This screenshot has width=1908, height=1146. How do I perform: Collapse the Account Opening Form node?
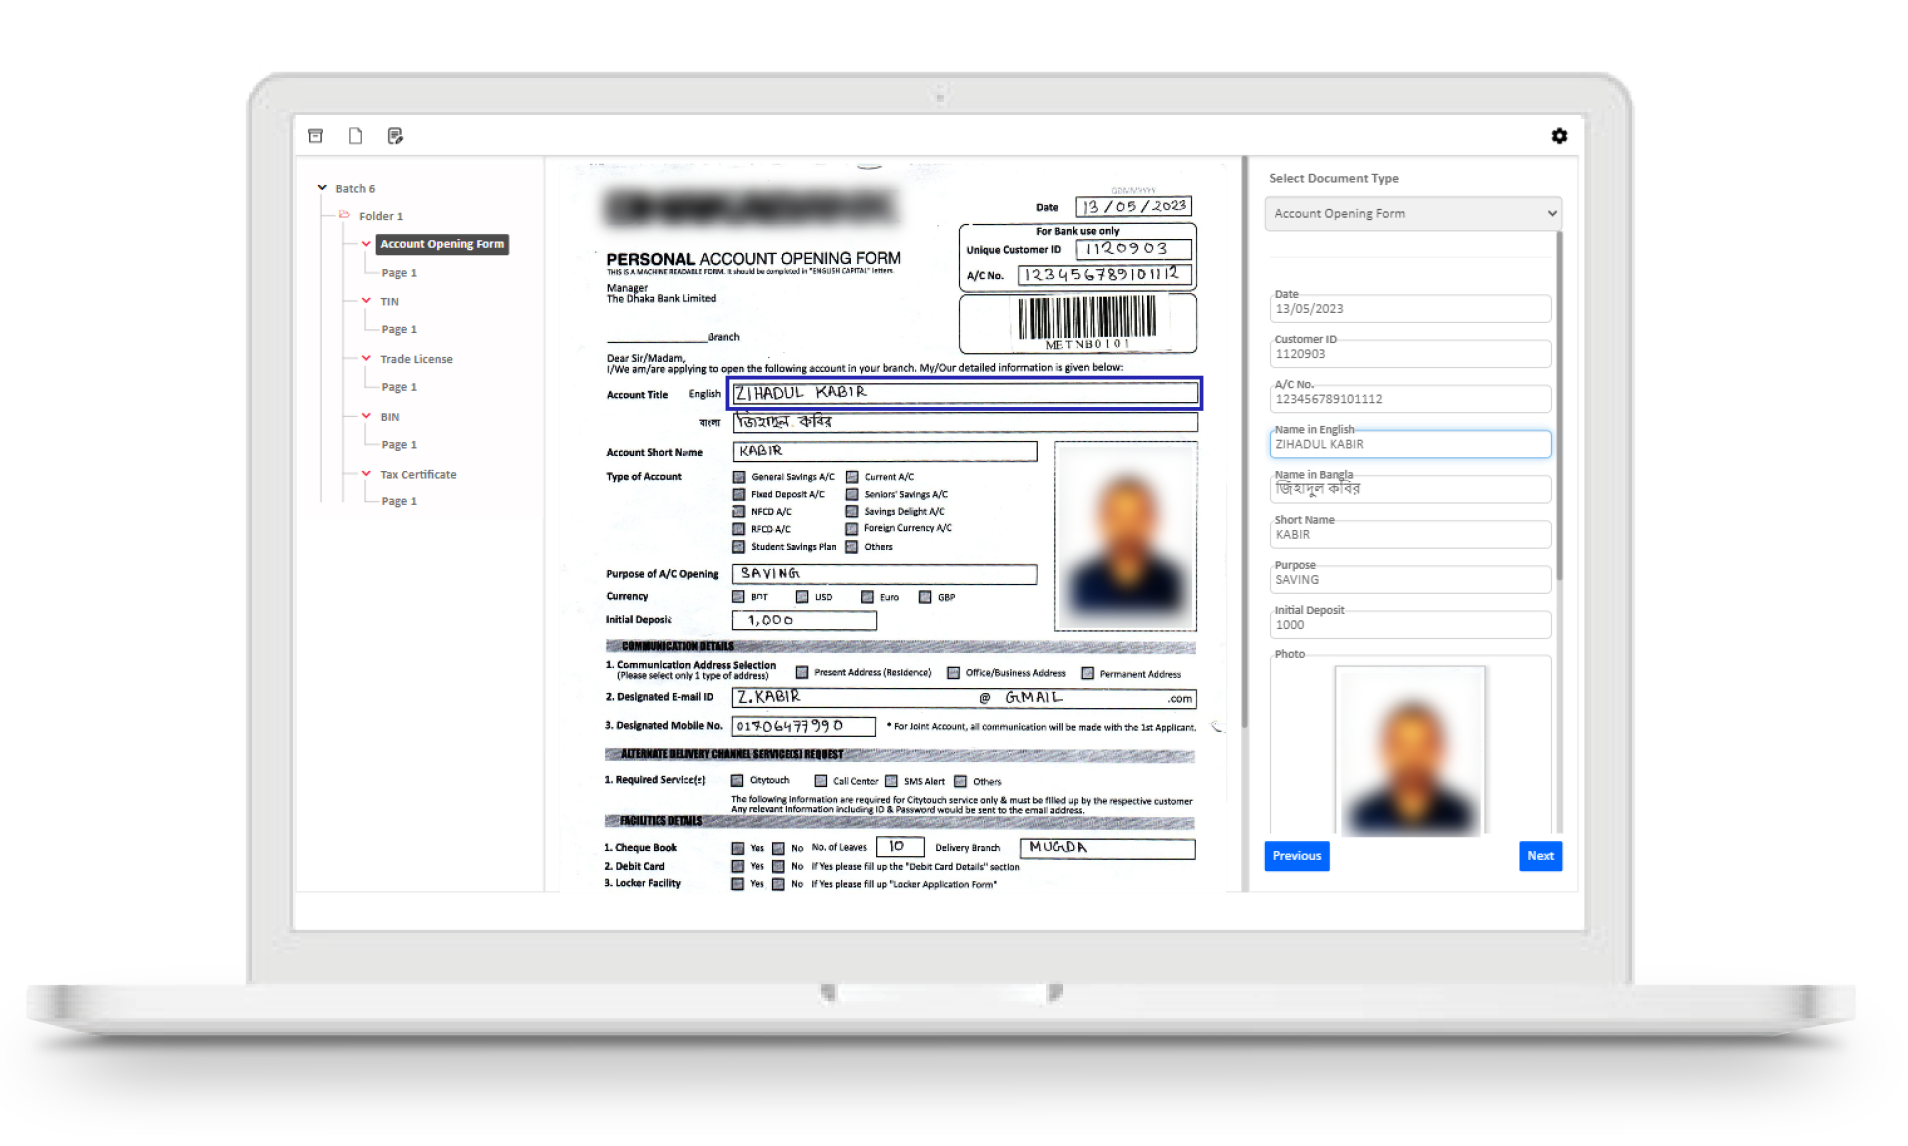[x=366, y=244]
